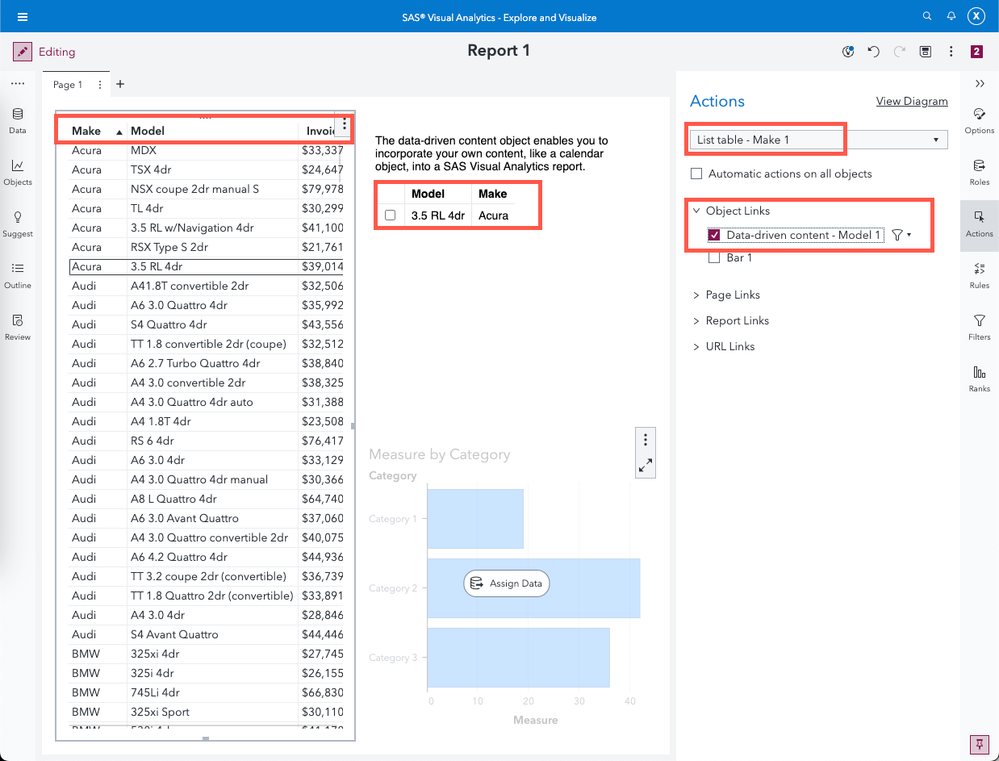Click the Acura cell in data-driven content
Screen dimensions: 999x761
(x=494, y=215)
